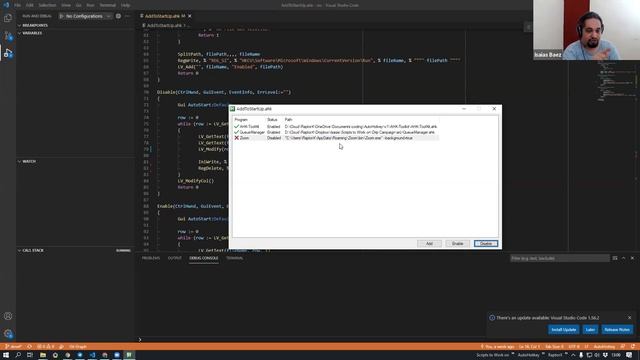
Task: Click the git branch status bar item
Action: [x=13, y=347]
